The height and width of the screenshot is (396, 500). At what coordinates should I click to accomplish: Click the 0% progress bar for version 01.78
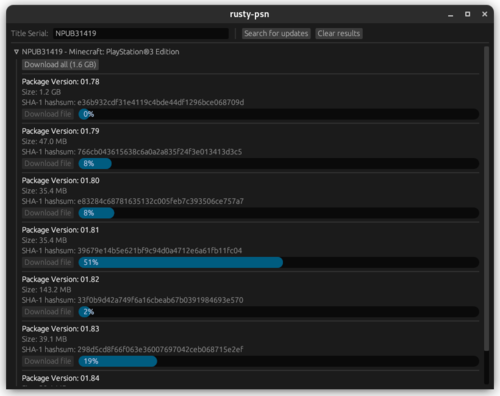pos(279,114)
